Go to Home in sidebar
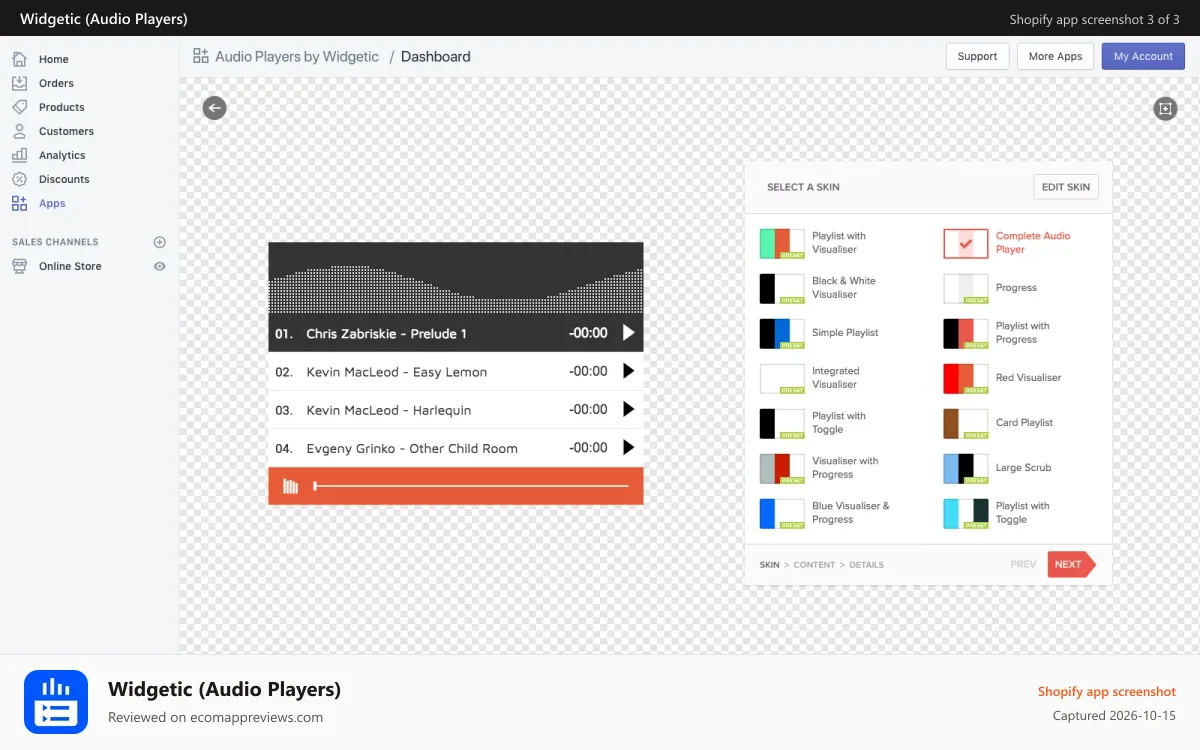1200x750 pixels. tap(54, 59)
